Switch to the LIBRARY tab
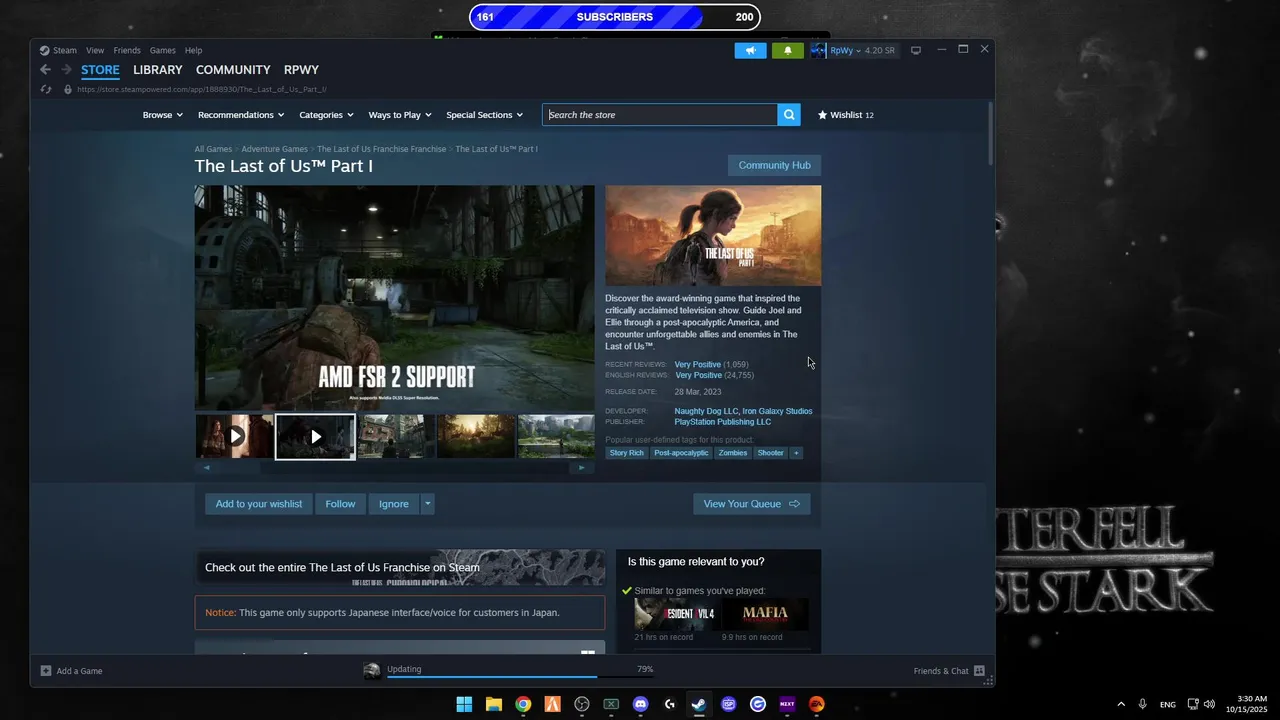This screenshot has width=1280, height=720. point(158,70)
